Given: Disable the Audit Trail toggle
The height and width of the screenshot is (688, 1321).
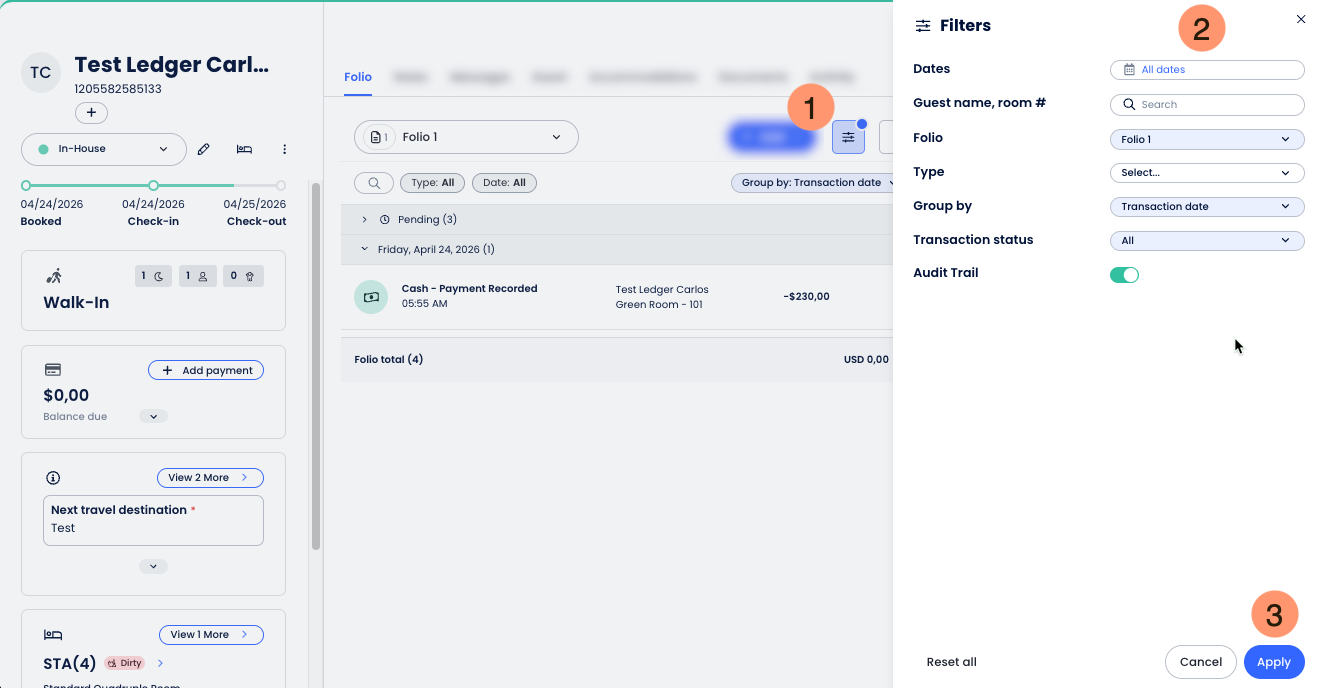Looking at the screenshot, I should [1124, 274].
